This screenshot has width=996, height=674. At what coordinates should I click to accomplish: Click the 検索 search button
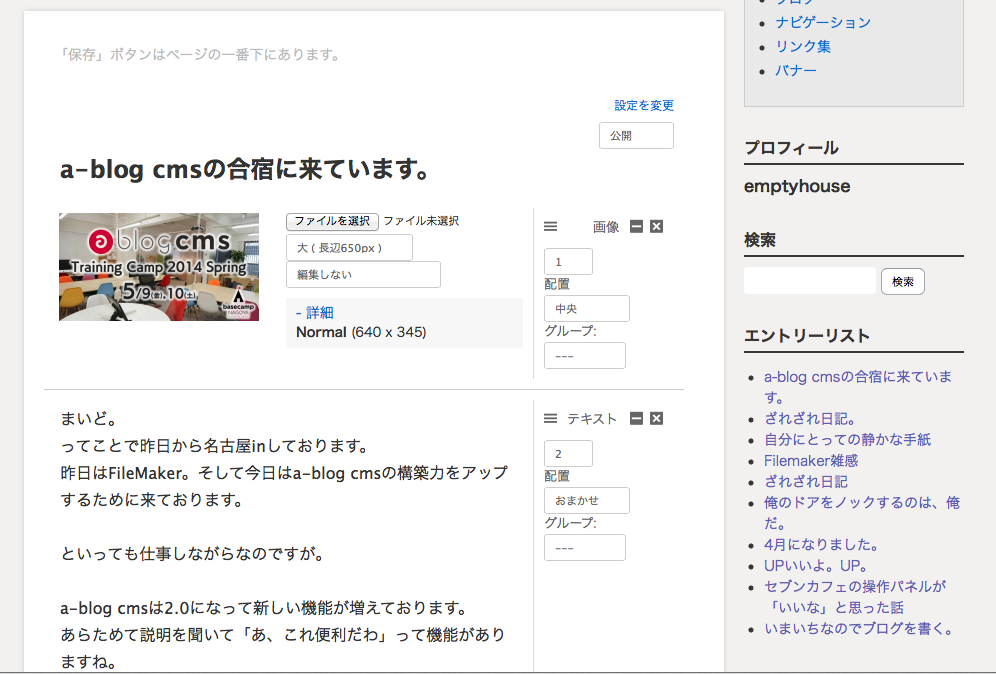pos(903,281)
